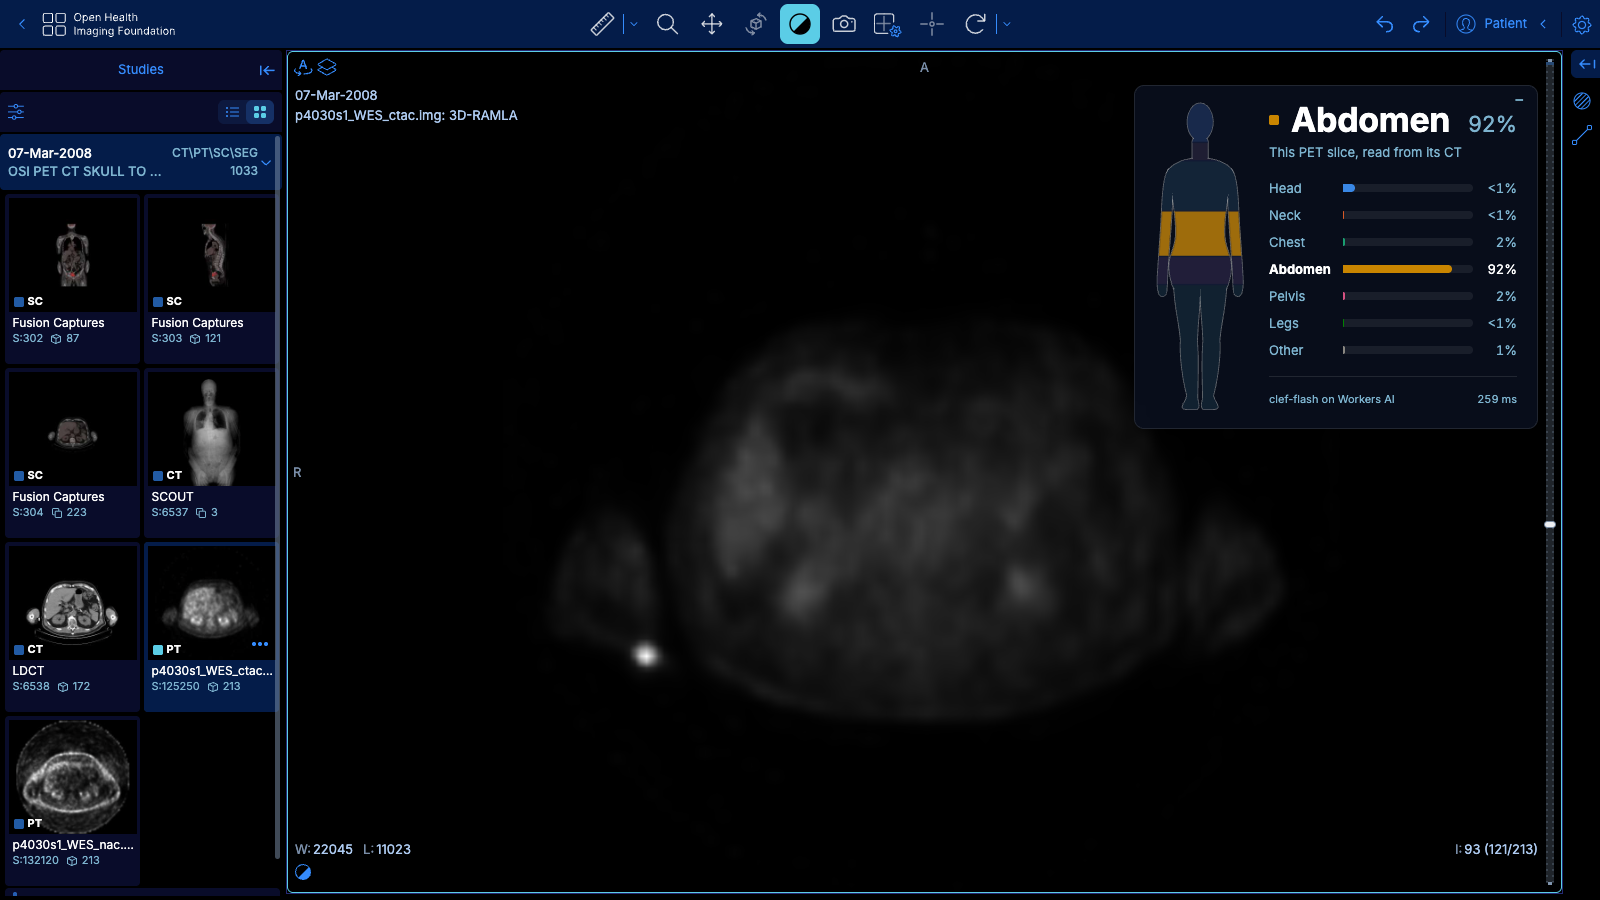This screenshot has height=900, width=1600.
Task: Select the crosshairs tool
Action: 932,24
